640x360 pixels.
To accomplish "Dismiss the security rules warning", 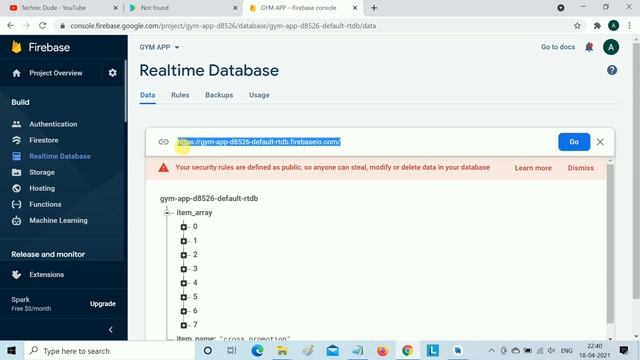I will point(580,168).
